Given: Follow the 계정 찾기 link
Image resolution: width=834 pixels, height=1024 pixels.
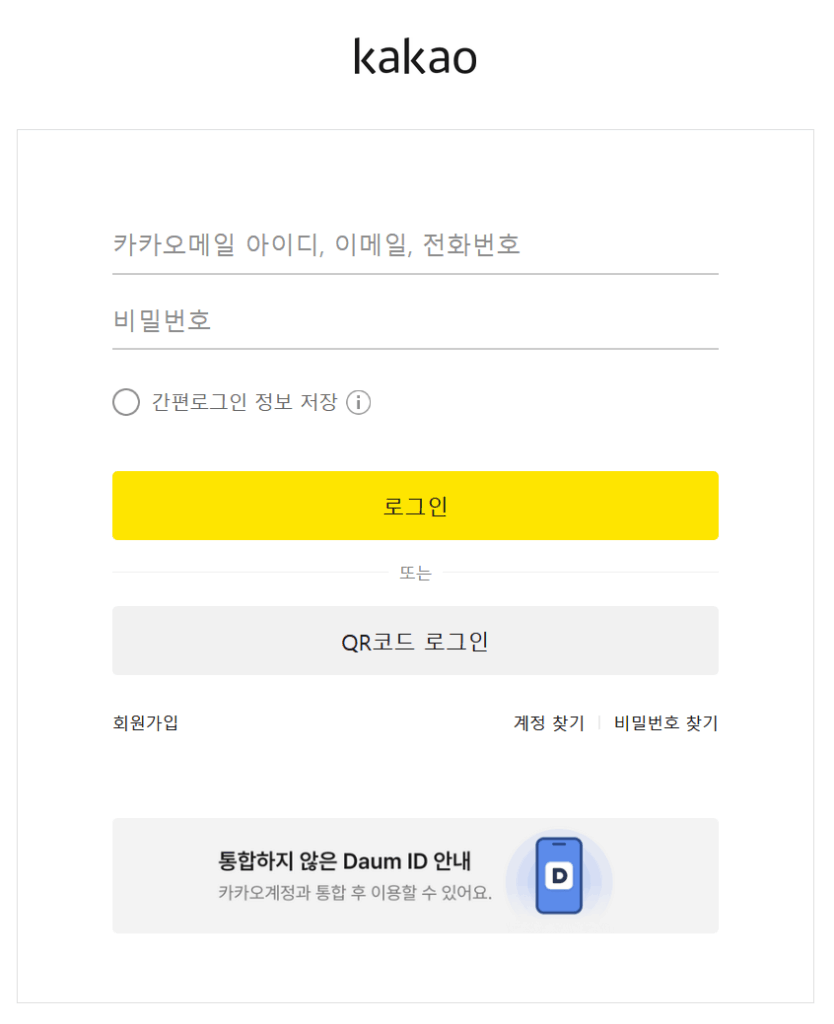Looking at the screenshot, I should pyautogui.click(x=549, y=723).
